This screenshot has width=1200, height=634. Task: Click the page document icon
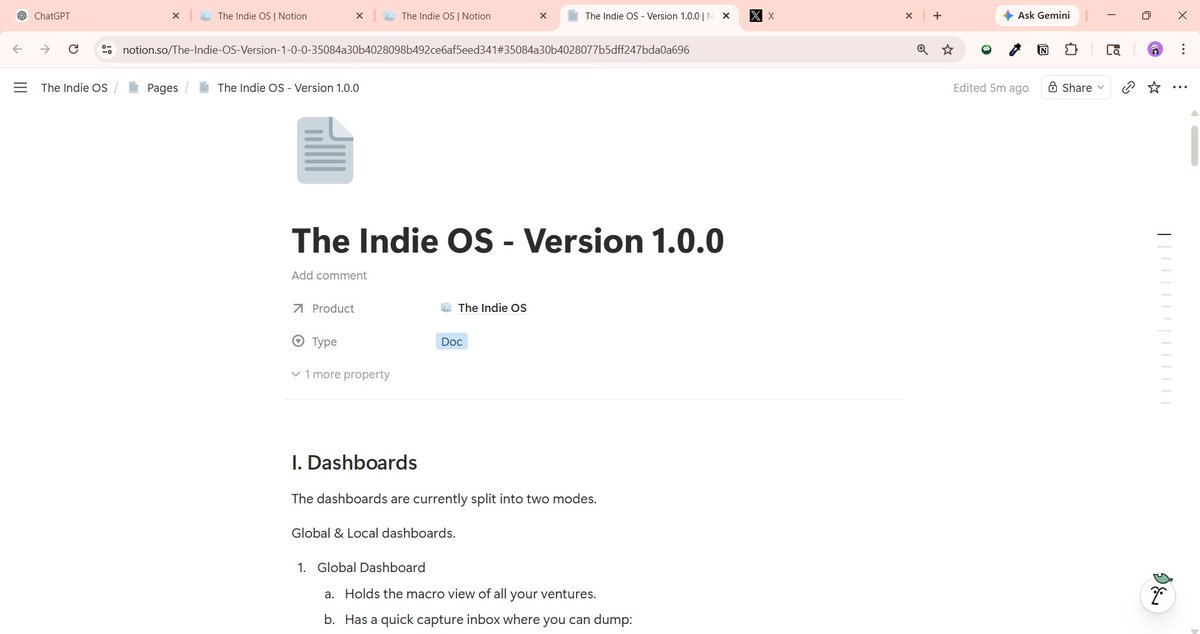[x=325, y=150]
